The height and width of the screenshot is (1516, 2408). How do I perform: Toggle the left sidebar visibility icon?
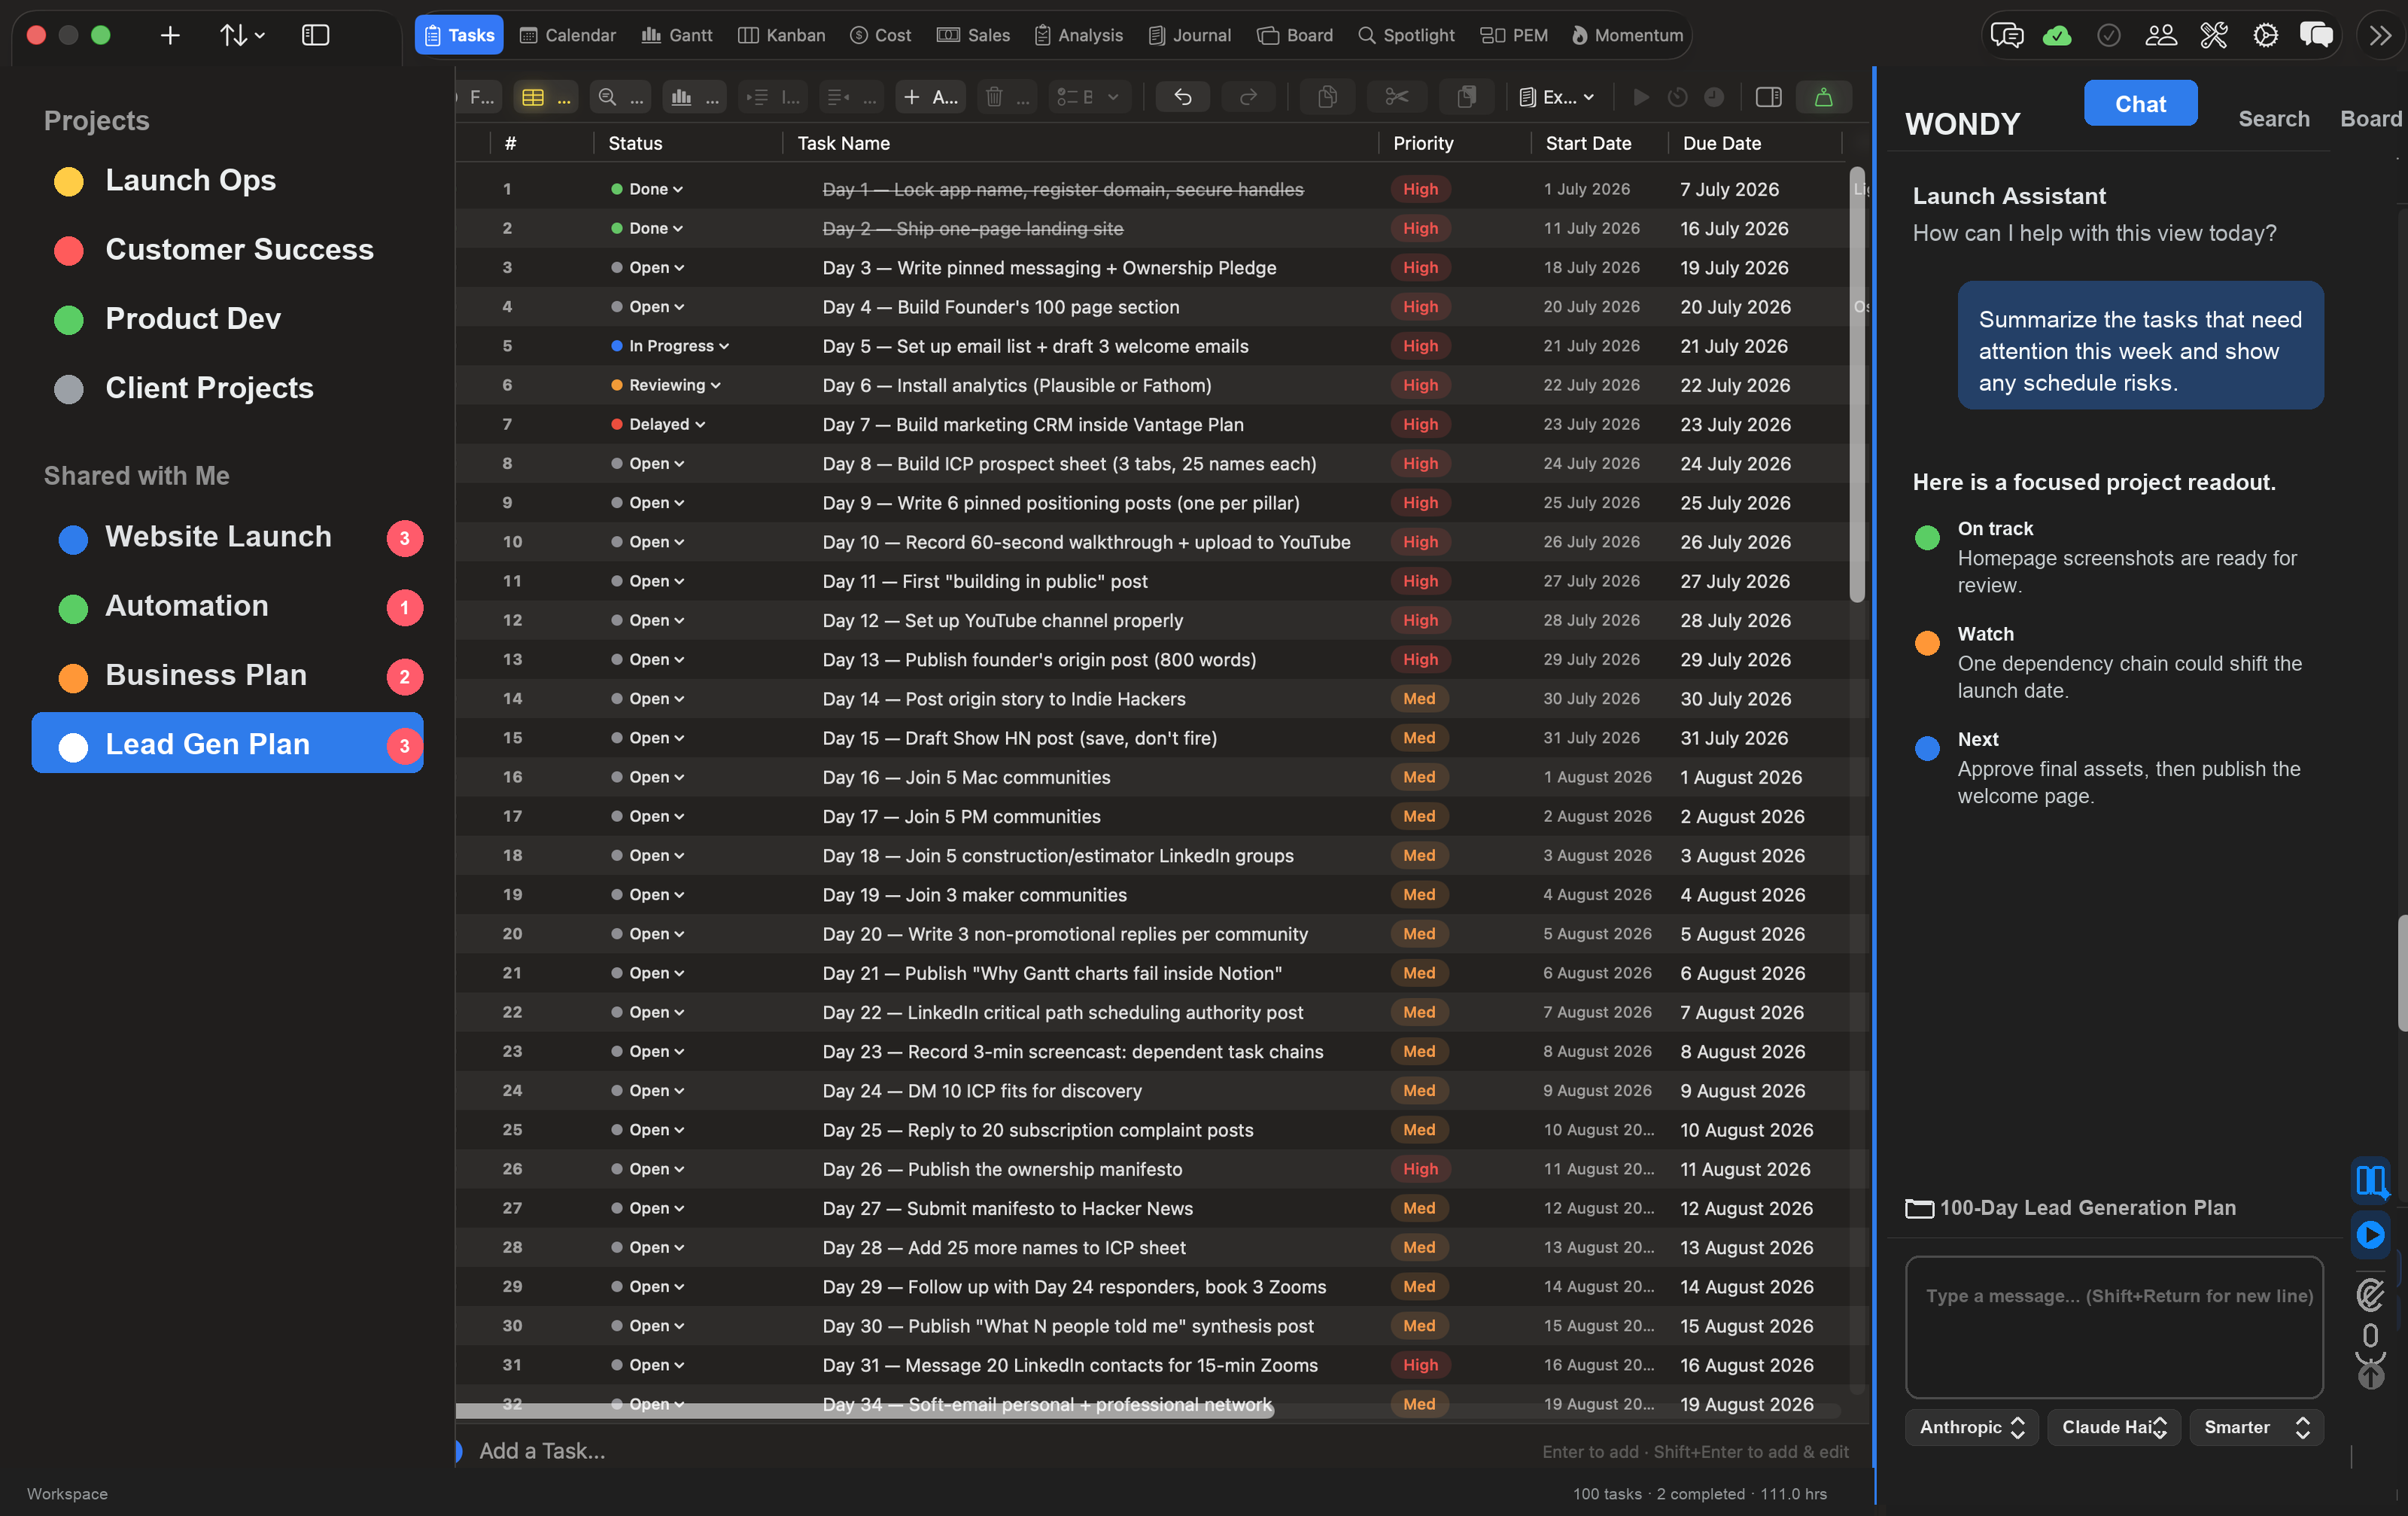tap(315, 35)
